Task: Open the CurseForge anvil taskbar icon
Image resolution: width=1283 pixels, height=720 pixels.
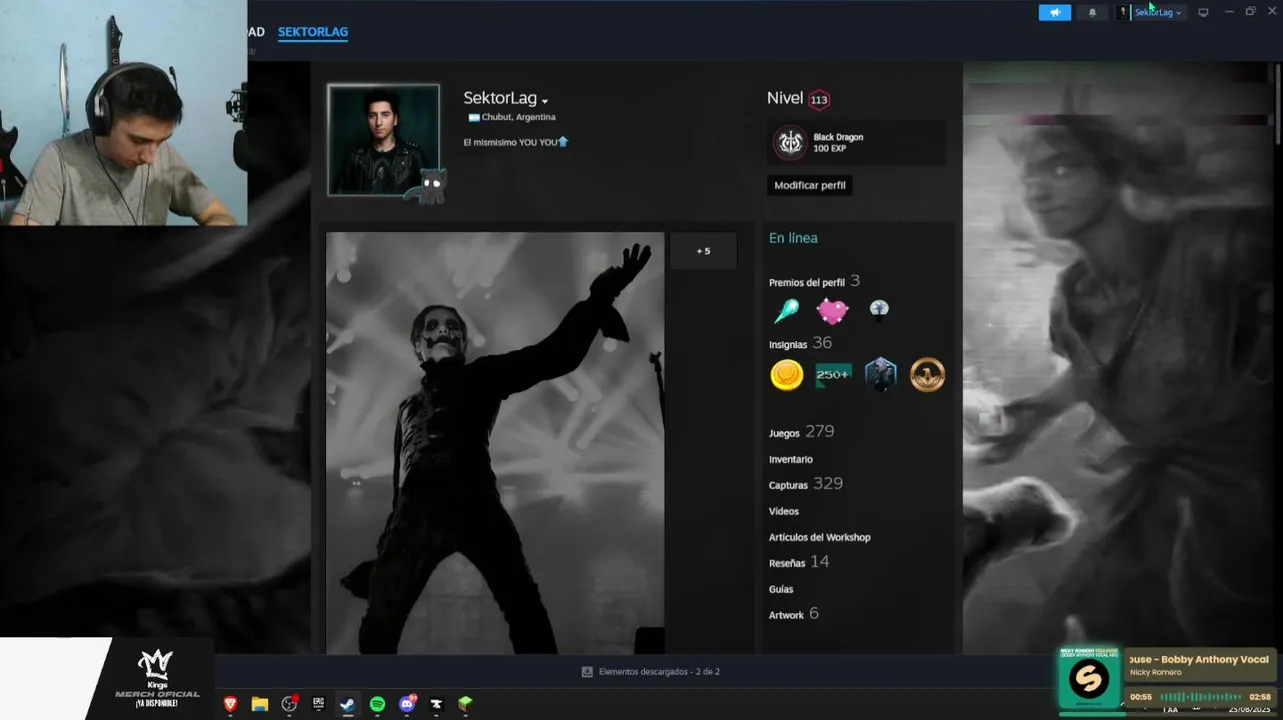Action: [436, 704]
